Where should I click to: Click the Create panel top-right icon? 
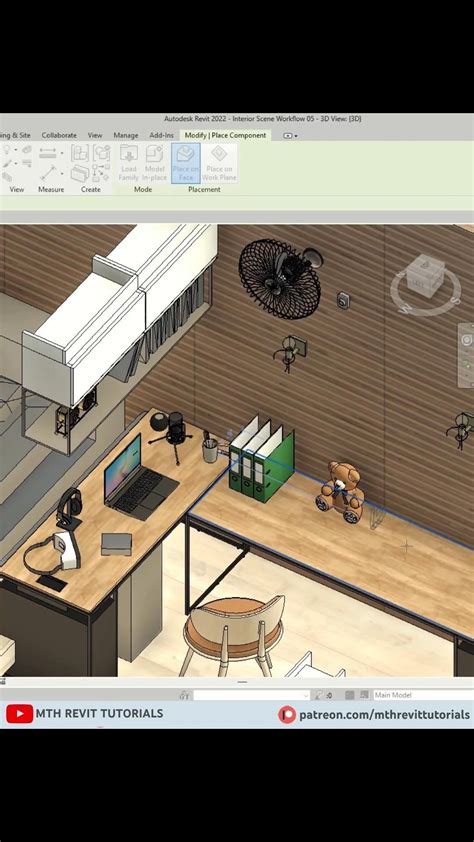[101, 153]
